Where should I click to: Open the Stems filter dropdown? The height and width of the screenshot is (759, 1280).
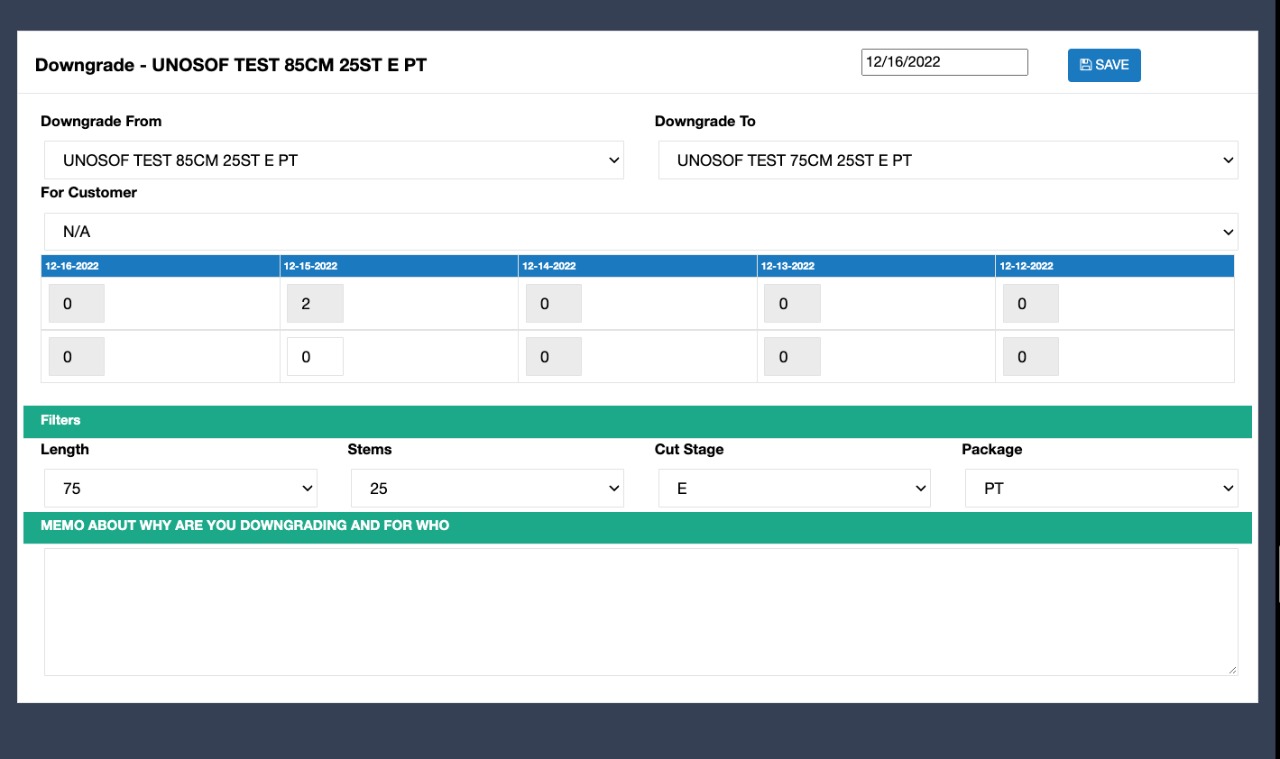click(487, 488)
